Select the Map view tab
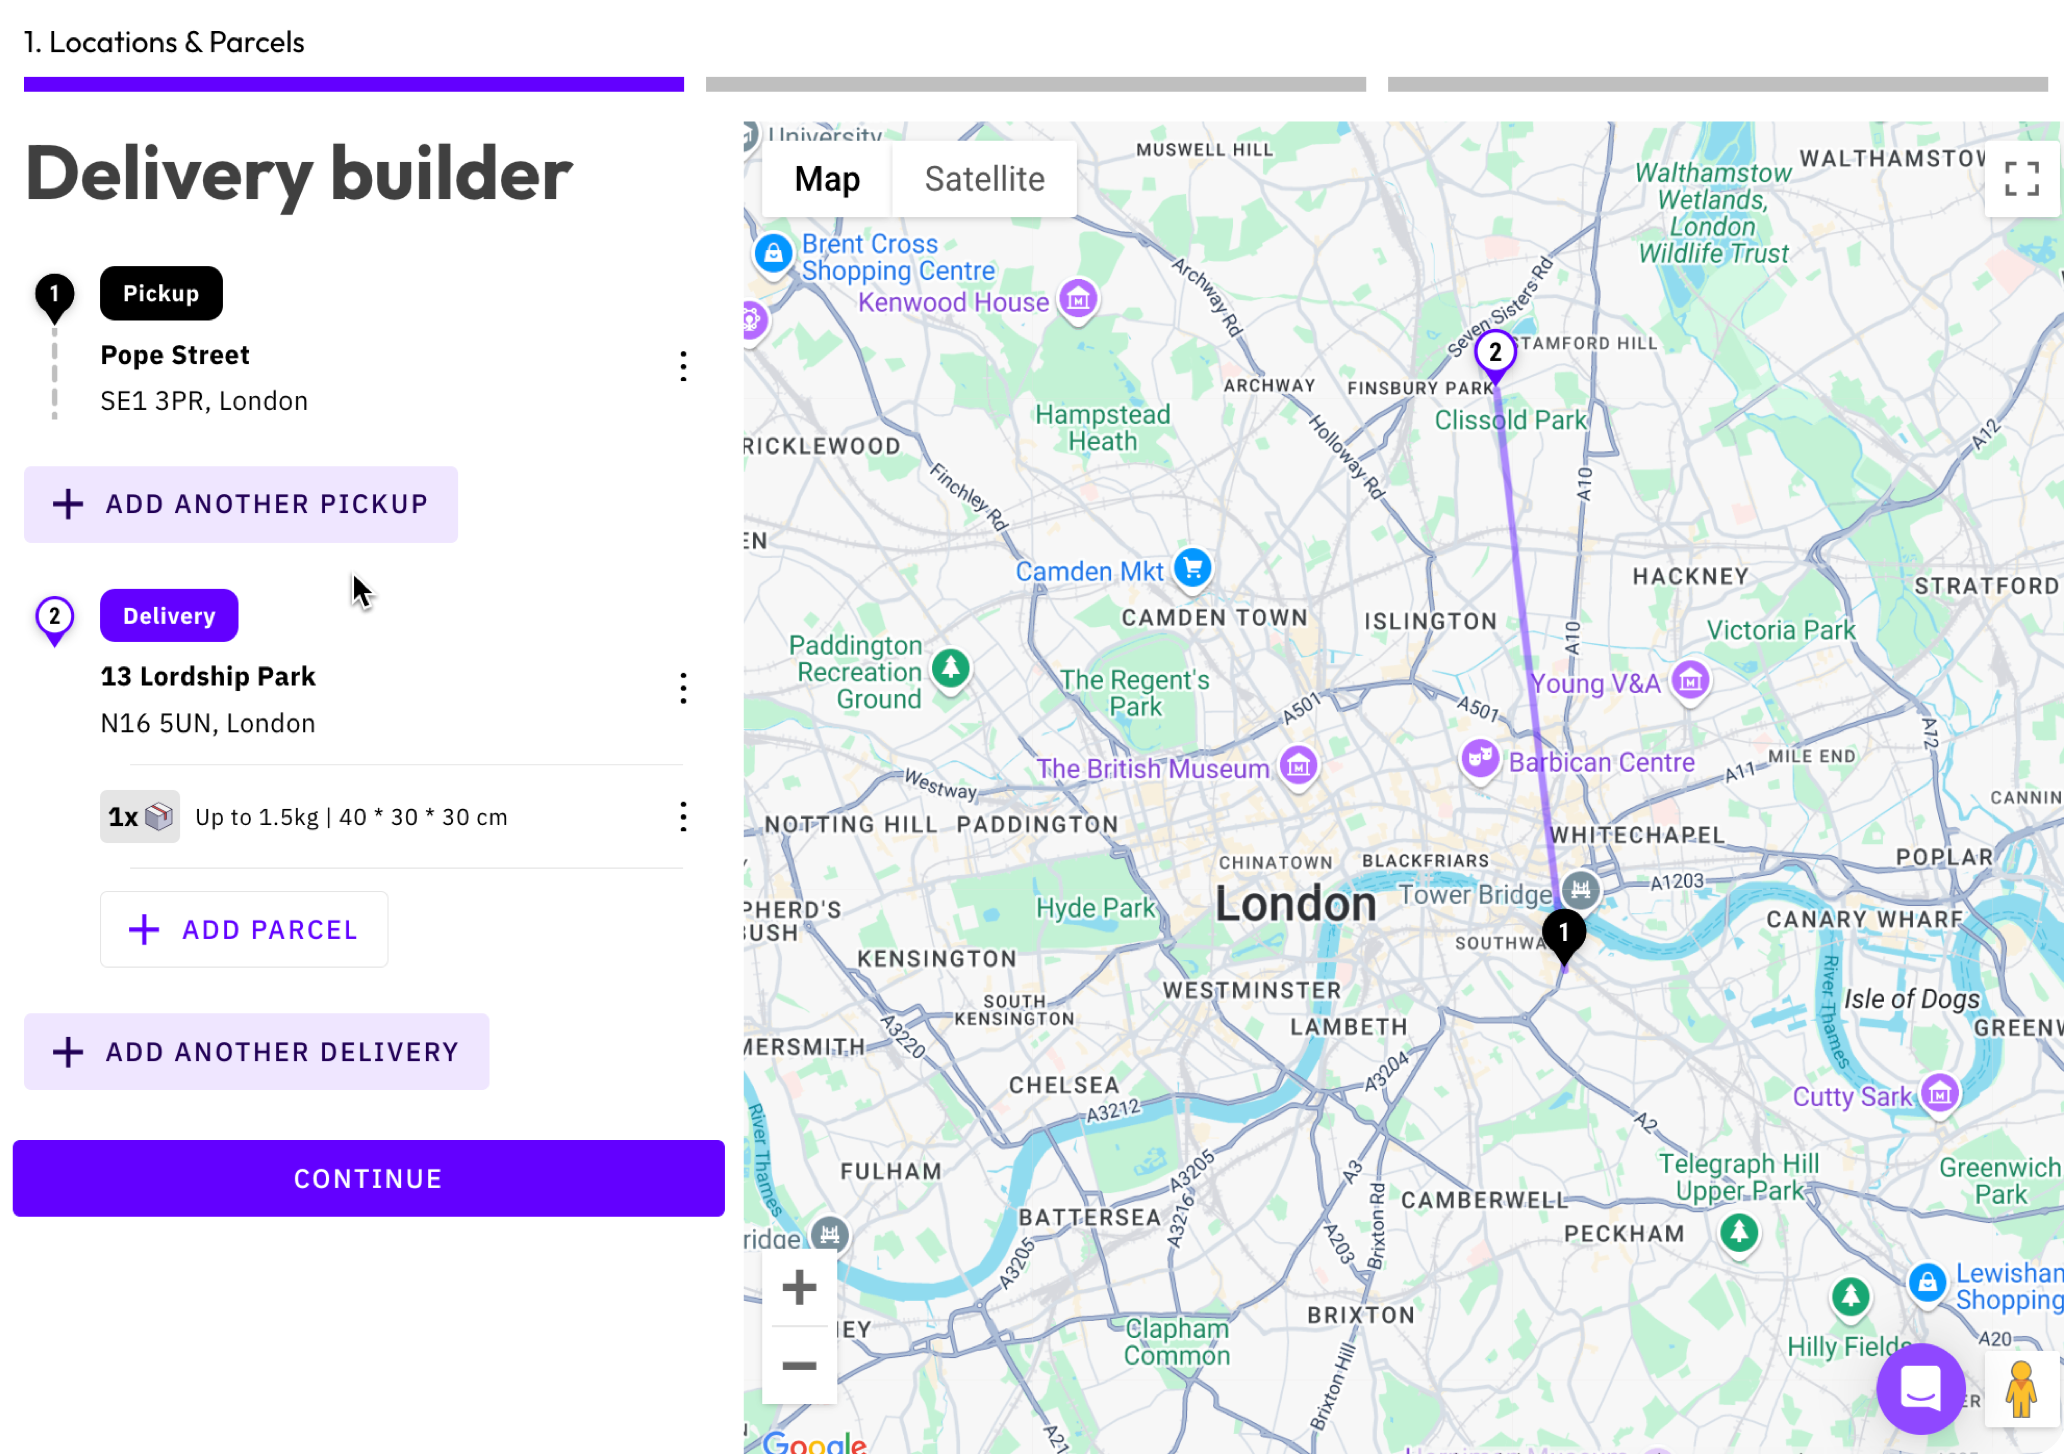The width and height of the screenshot is (2066, 1456). click(x=827, y=179)
